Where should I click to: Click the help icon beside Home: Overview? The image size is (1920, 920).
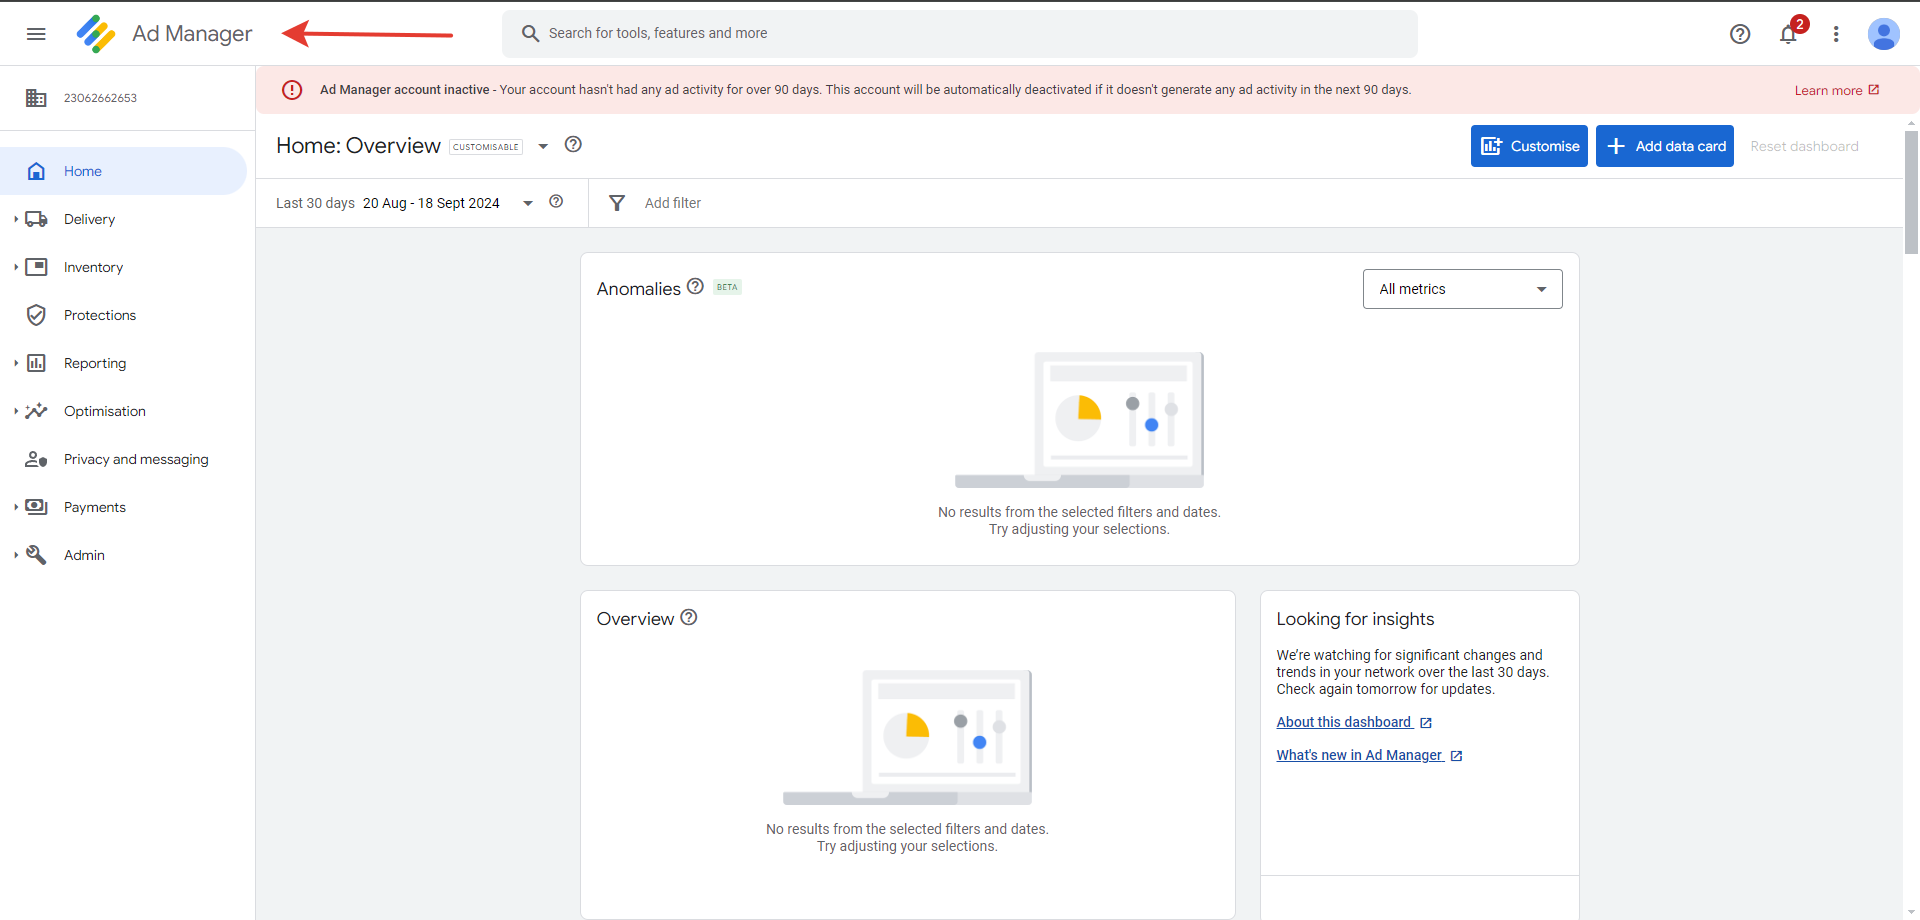tap(573, 144)
